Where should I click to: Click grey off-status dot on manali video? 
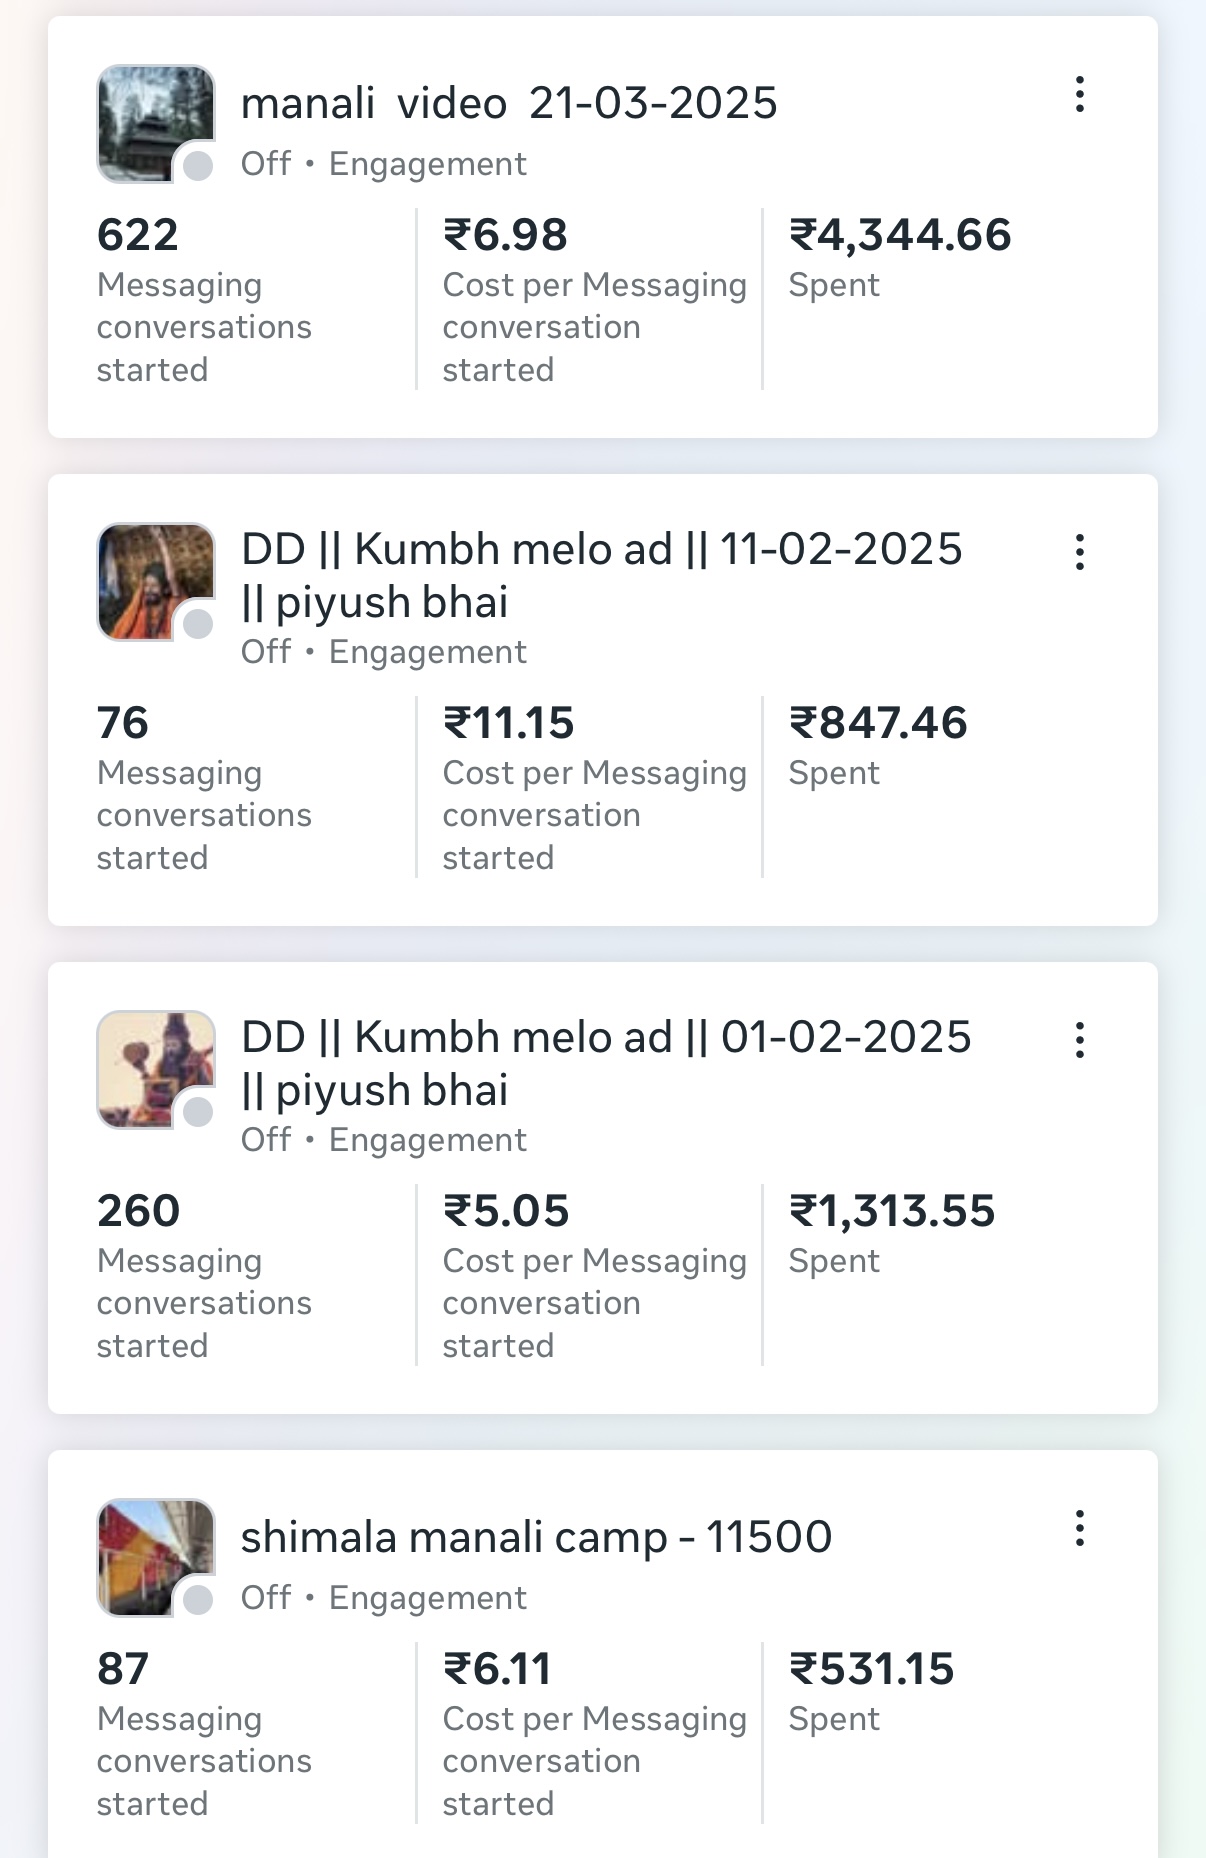(x=198, y=166)
